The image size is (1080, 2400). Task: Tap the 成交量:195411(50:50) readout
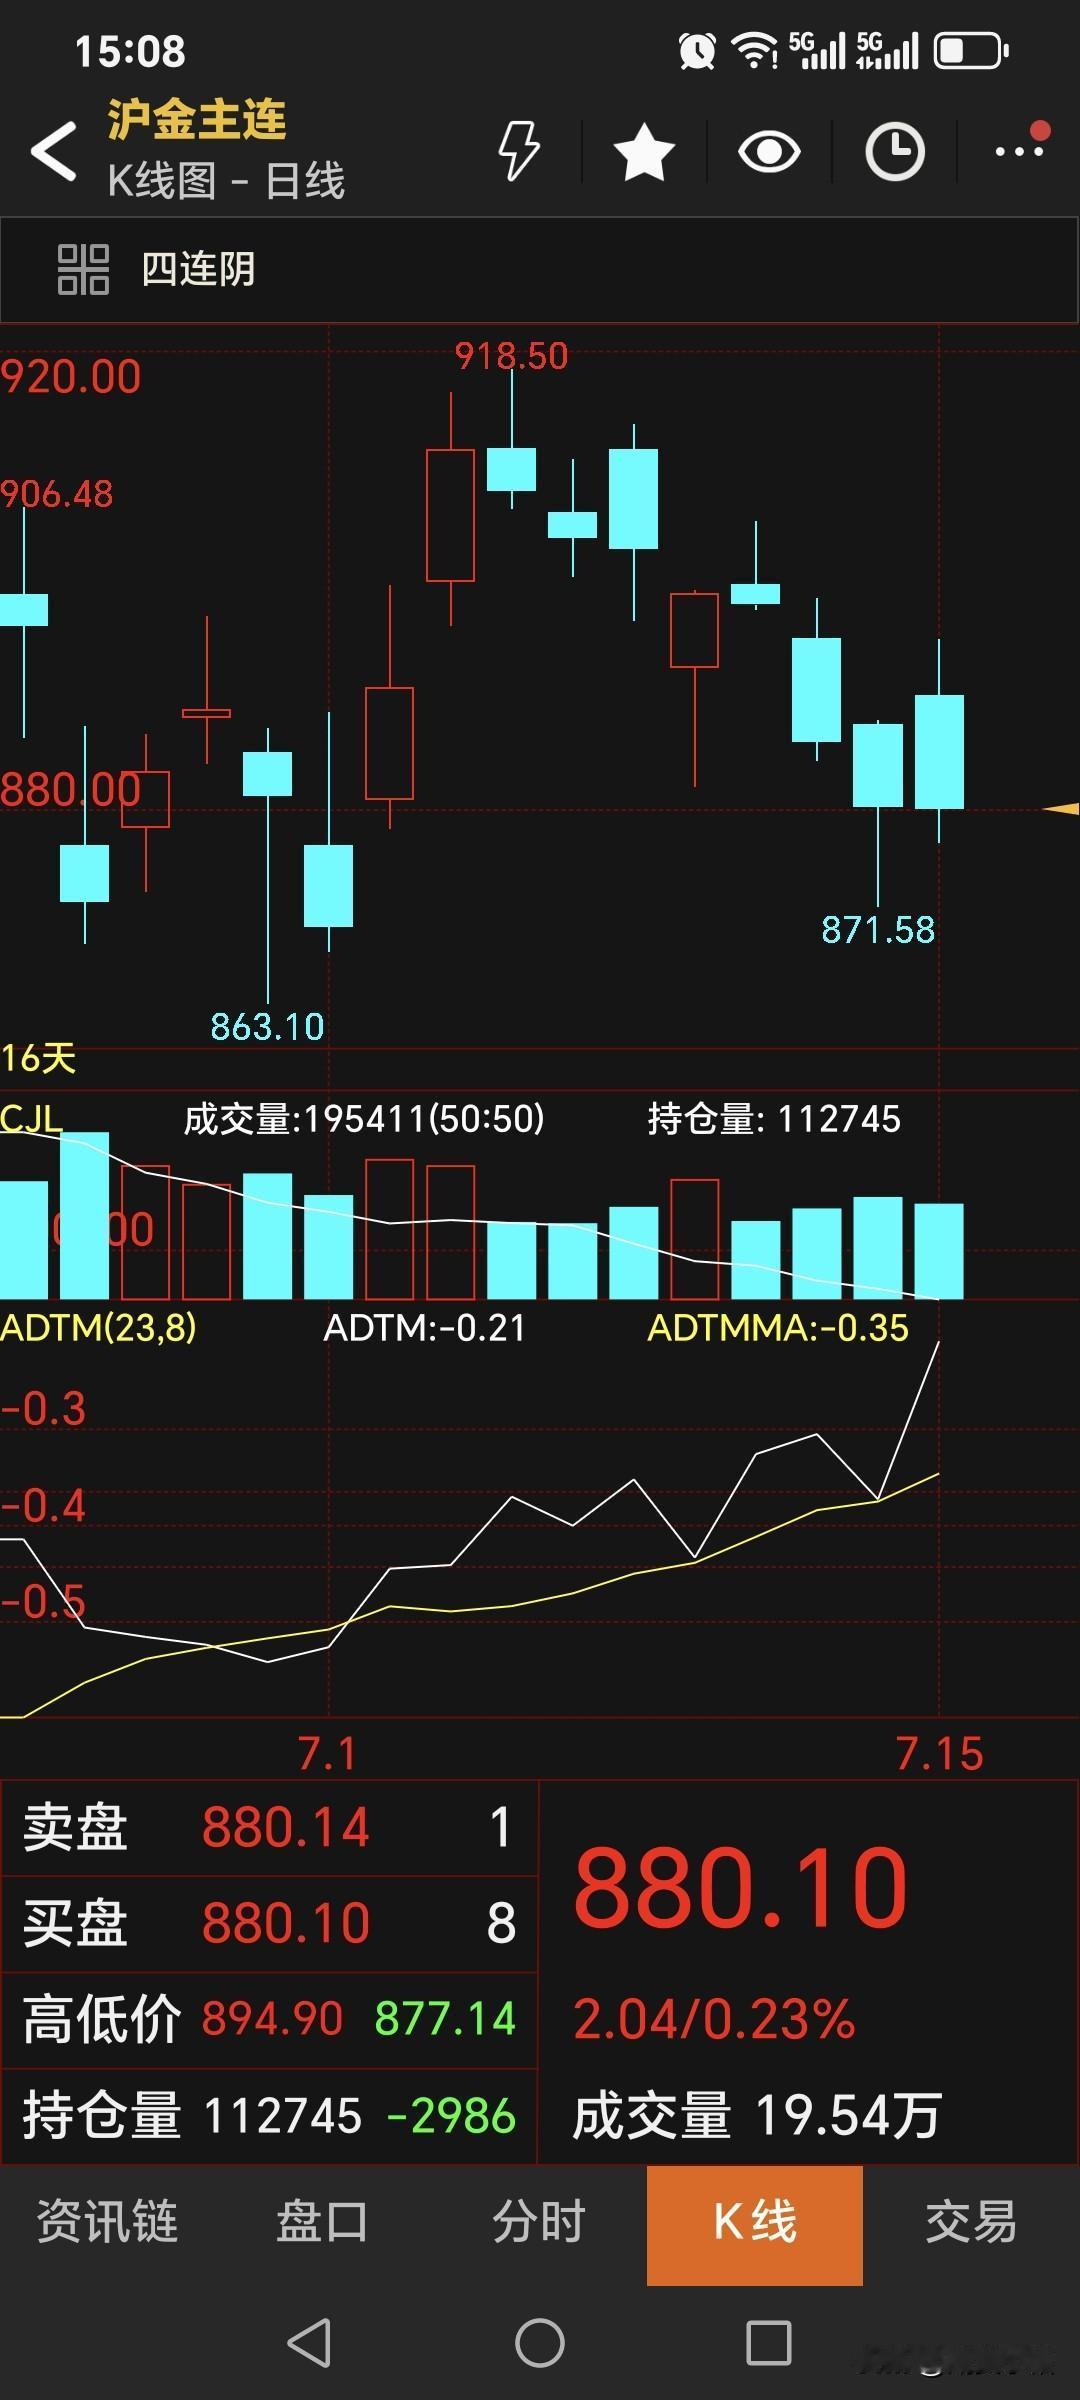[x=364, y=1118]
